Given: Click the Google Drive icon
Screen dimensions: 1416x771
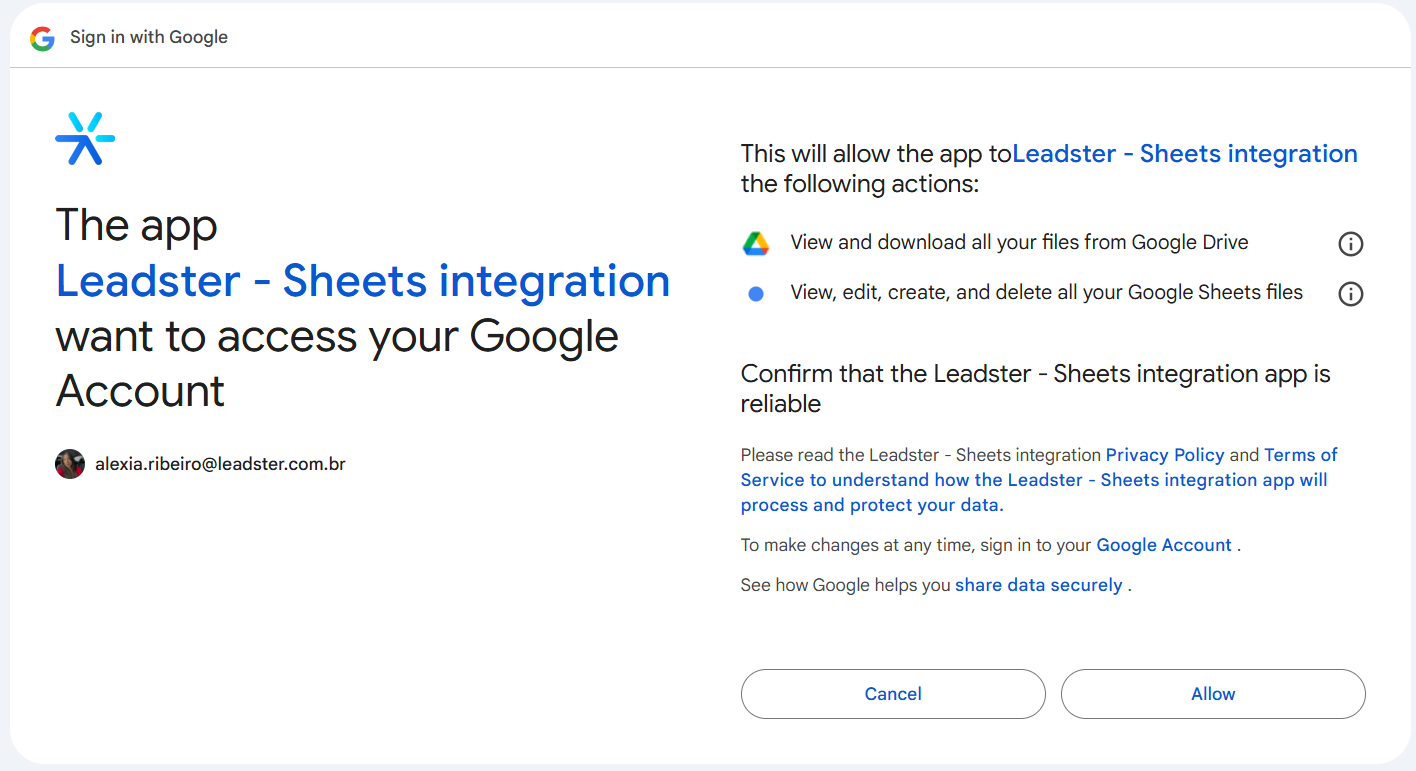Looking at the screenshot, I should coord(755,243).
